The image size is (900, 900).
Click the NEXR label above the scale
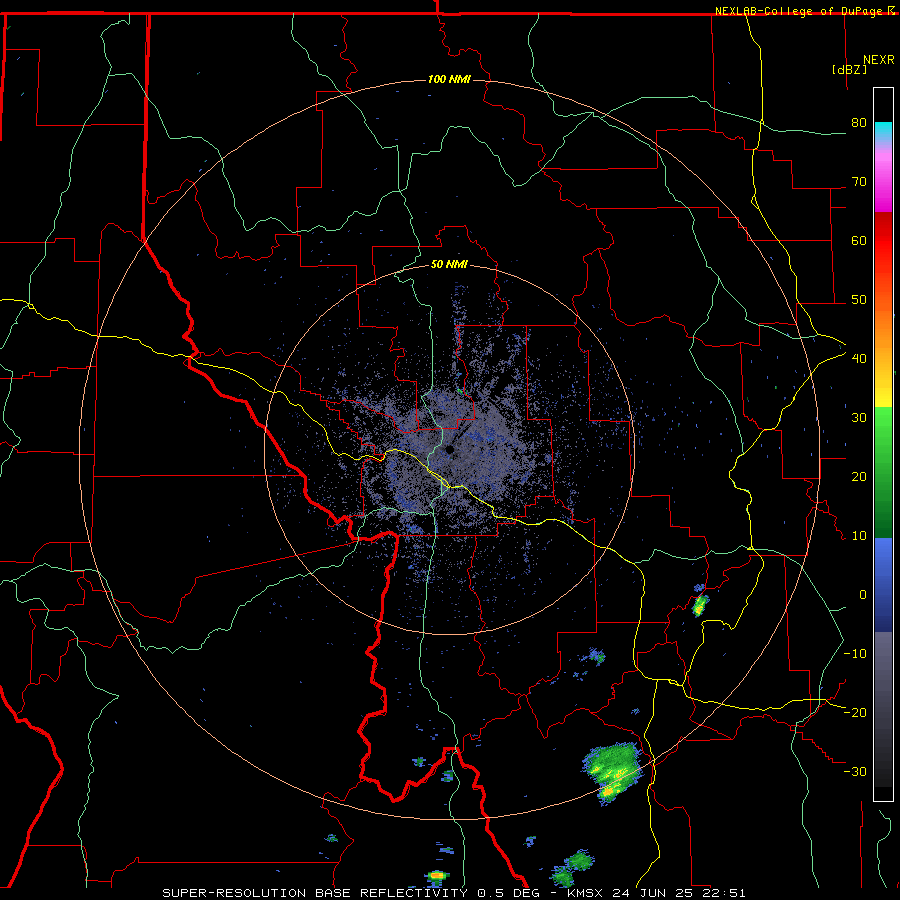point(879,60)
